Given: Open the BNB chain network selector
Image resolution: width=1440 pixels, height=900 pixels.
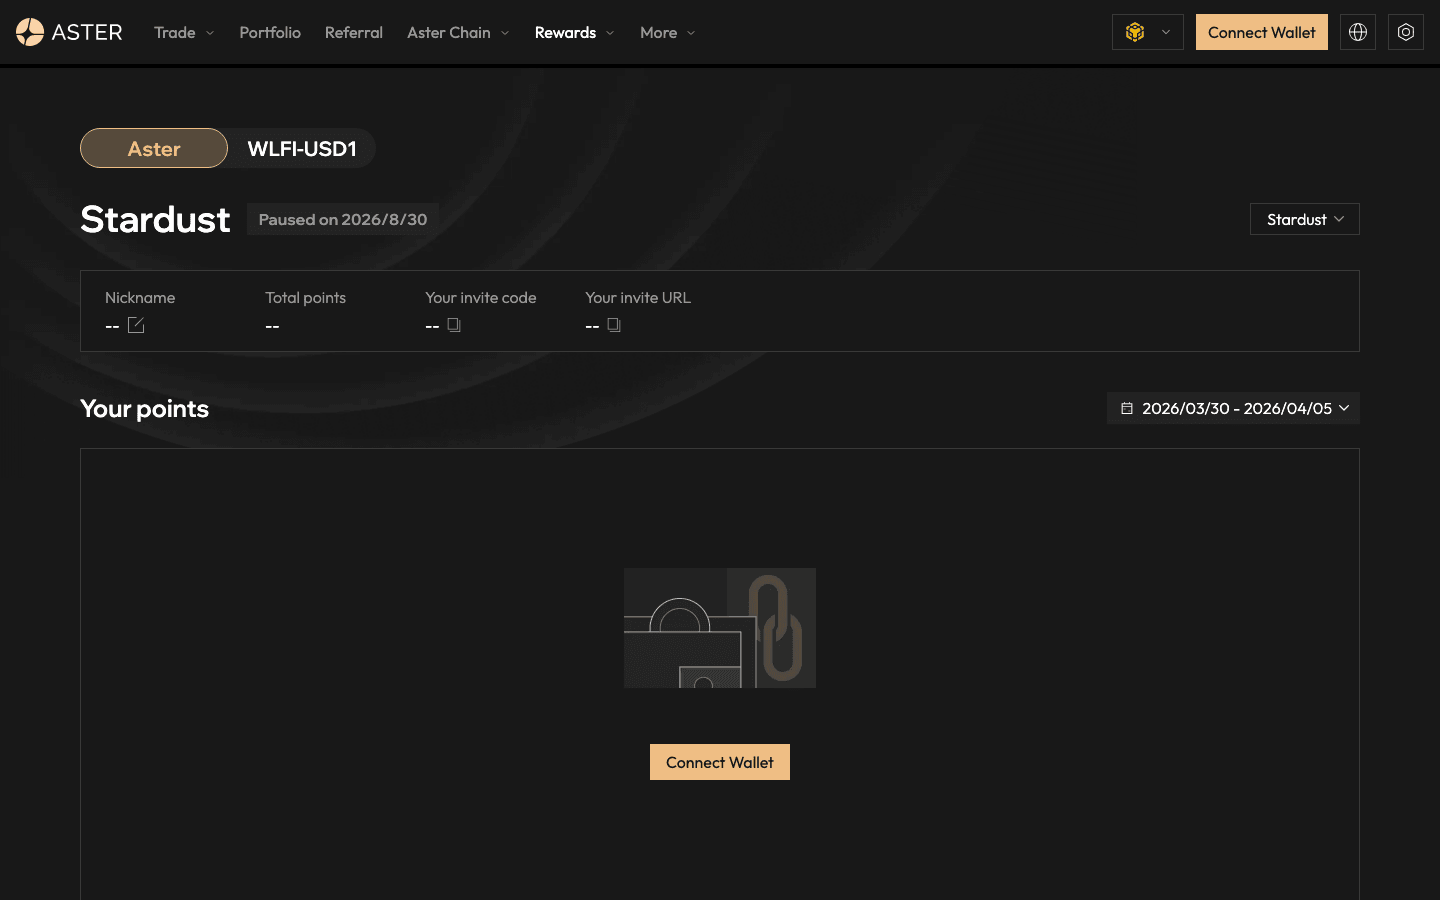Looking at the screenshot, I should click(1148, 32).
